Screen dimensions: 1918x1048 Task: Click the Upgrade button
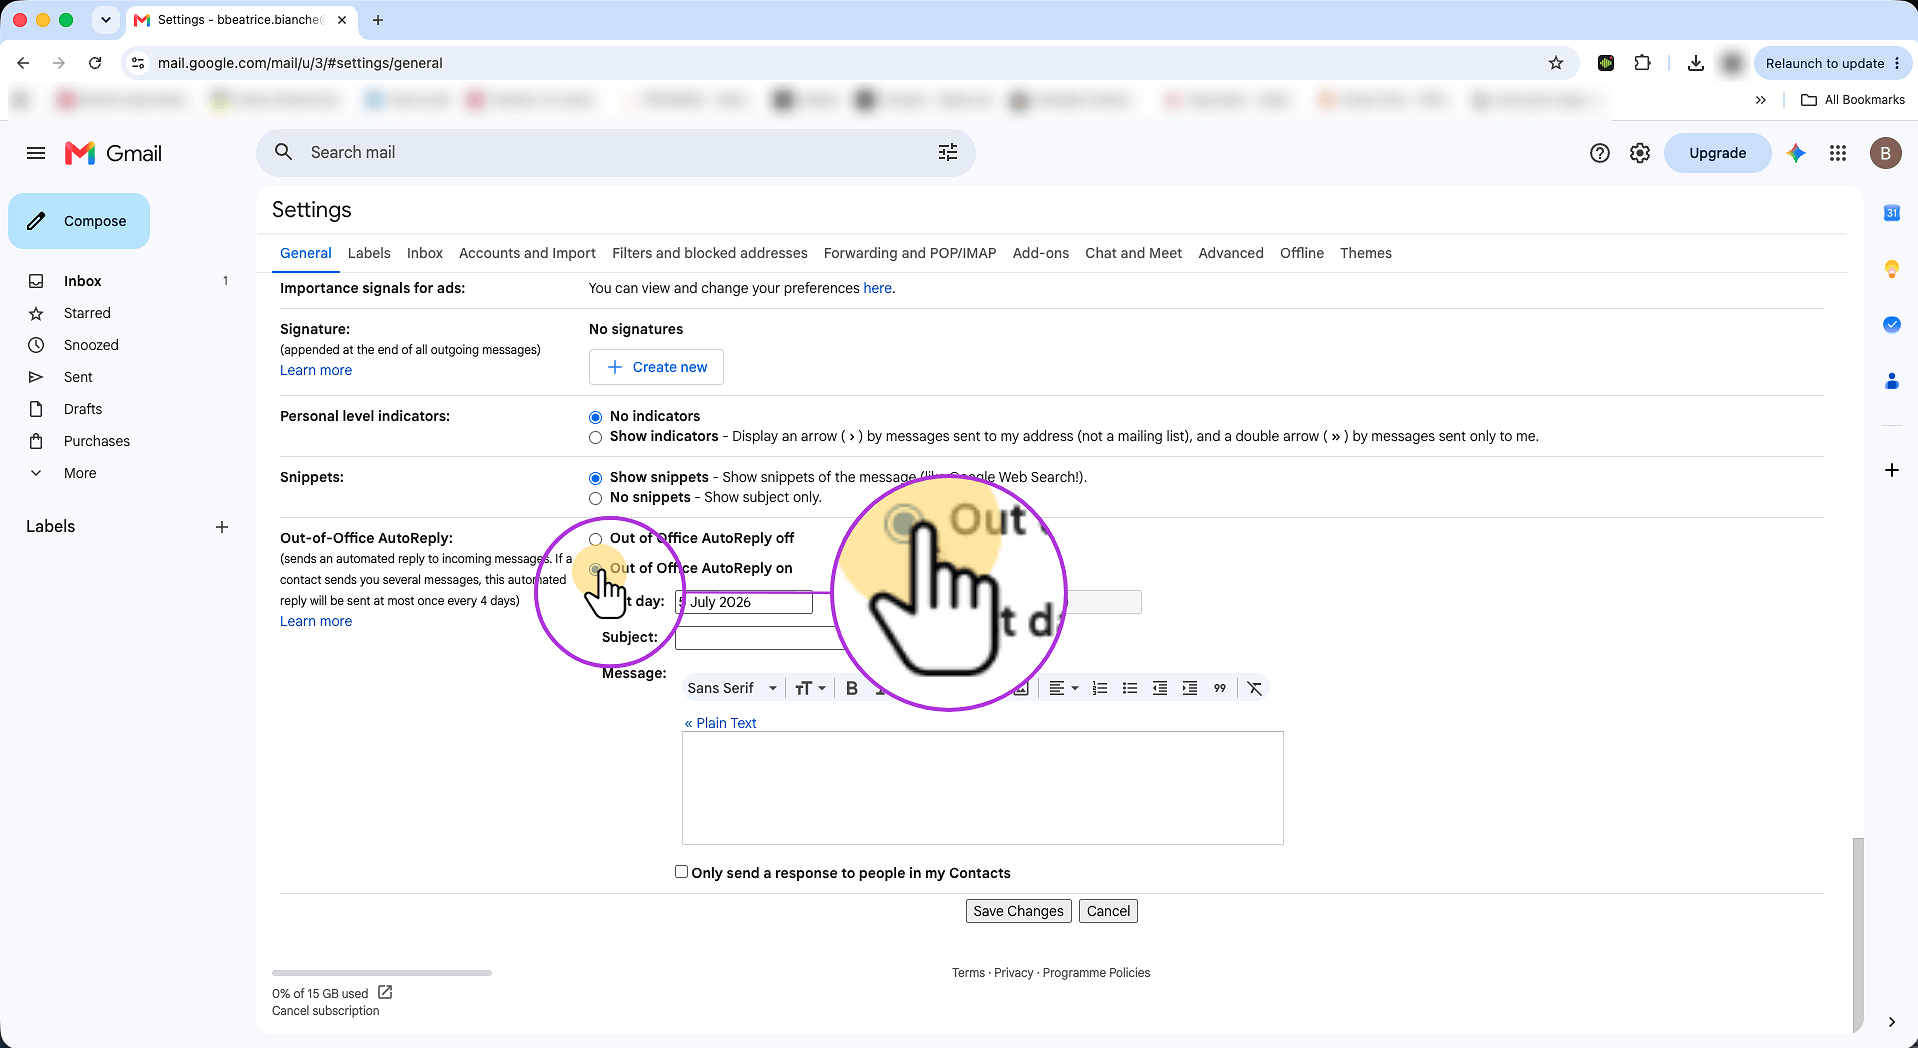point(1717,153)
